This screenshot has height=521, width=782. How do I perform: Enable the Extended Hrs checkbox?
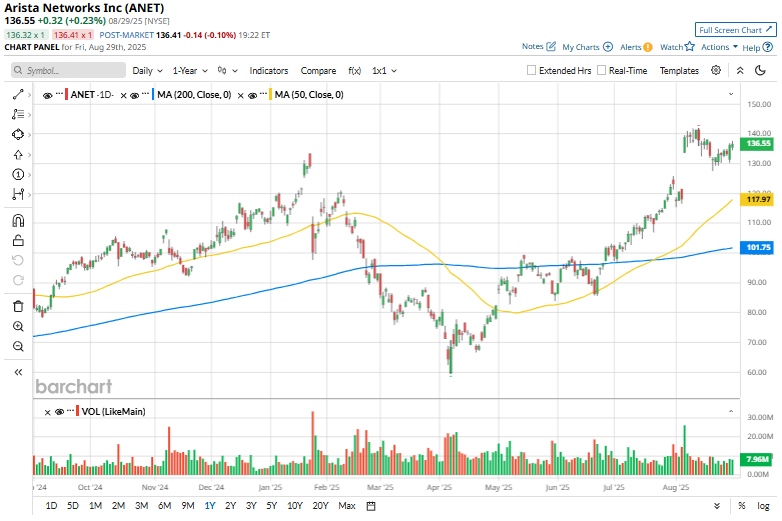[x=532, y=70]
